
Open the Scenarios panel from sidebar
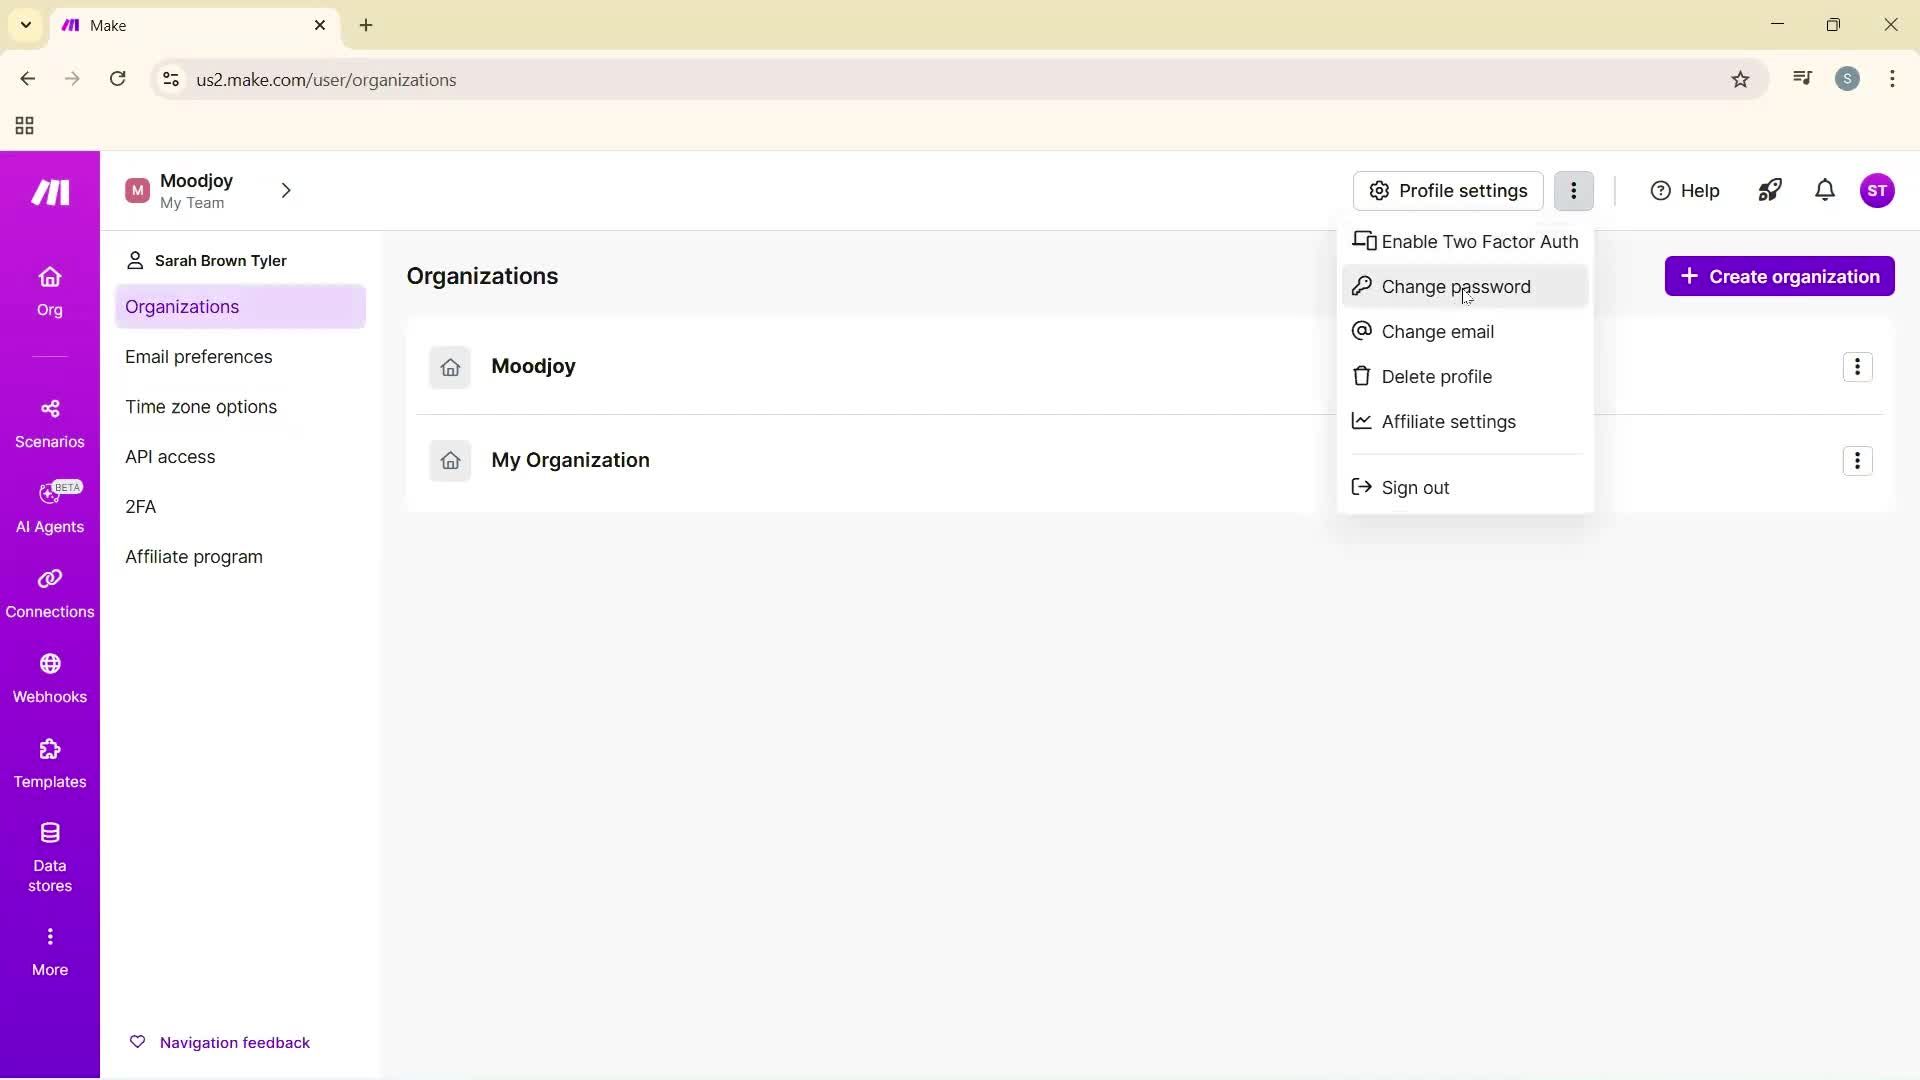[x=50, y=420]
